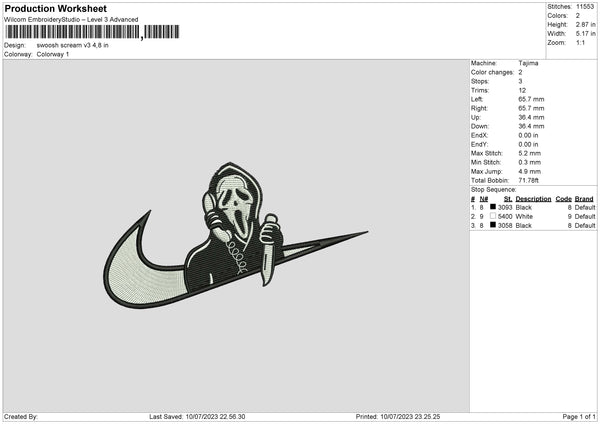Image resolution: width=600 pixels, height=424 pixels.
Task: Click the "Stop Sequence:" heading
Action: (494, 189)
